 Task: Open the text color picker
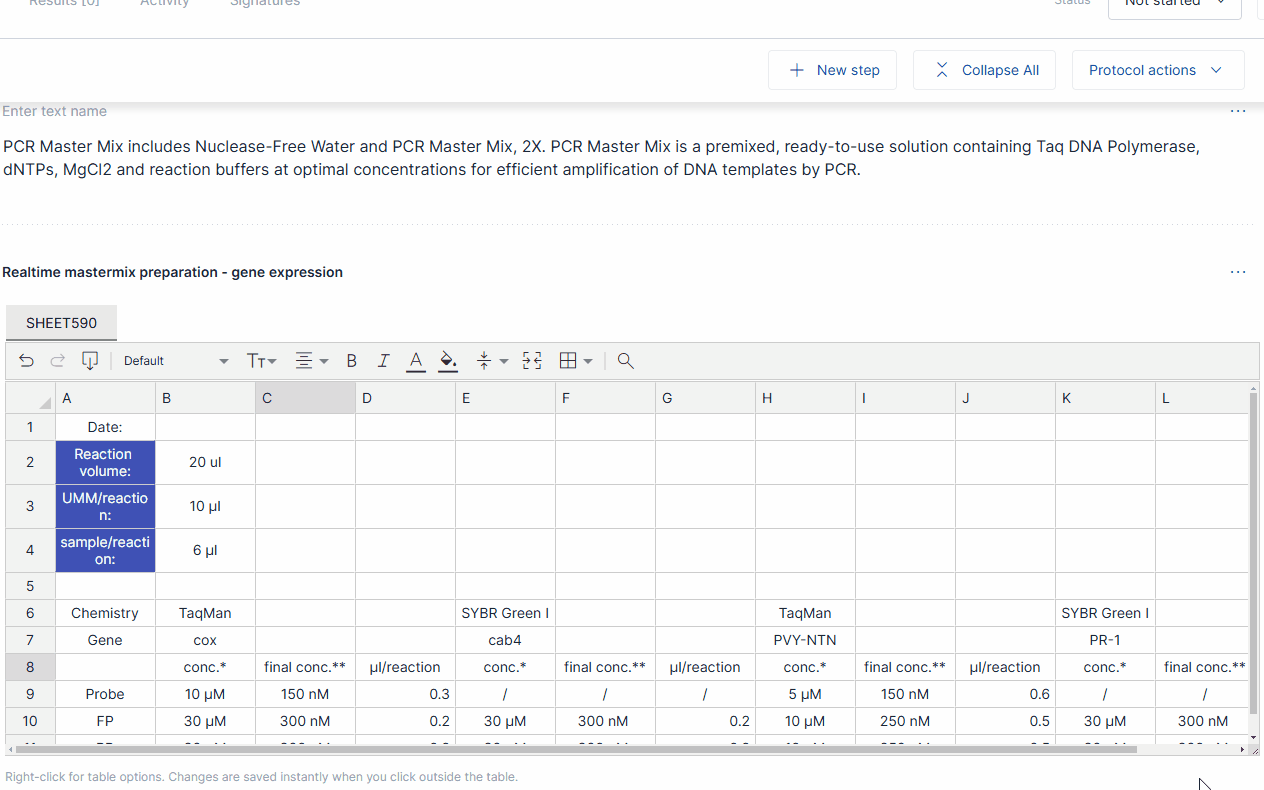click(x=415, y=360)
